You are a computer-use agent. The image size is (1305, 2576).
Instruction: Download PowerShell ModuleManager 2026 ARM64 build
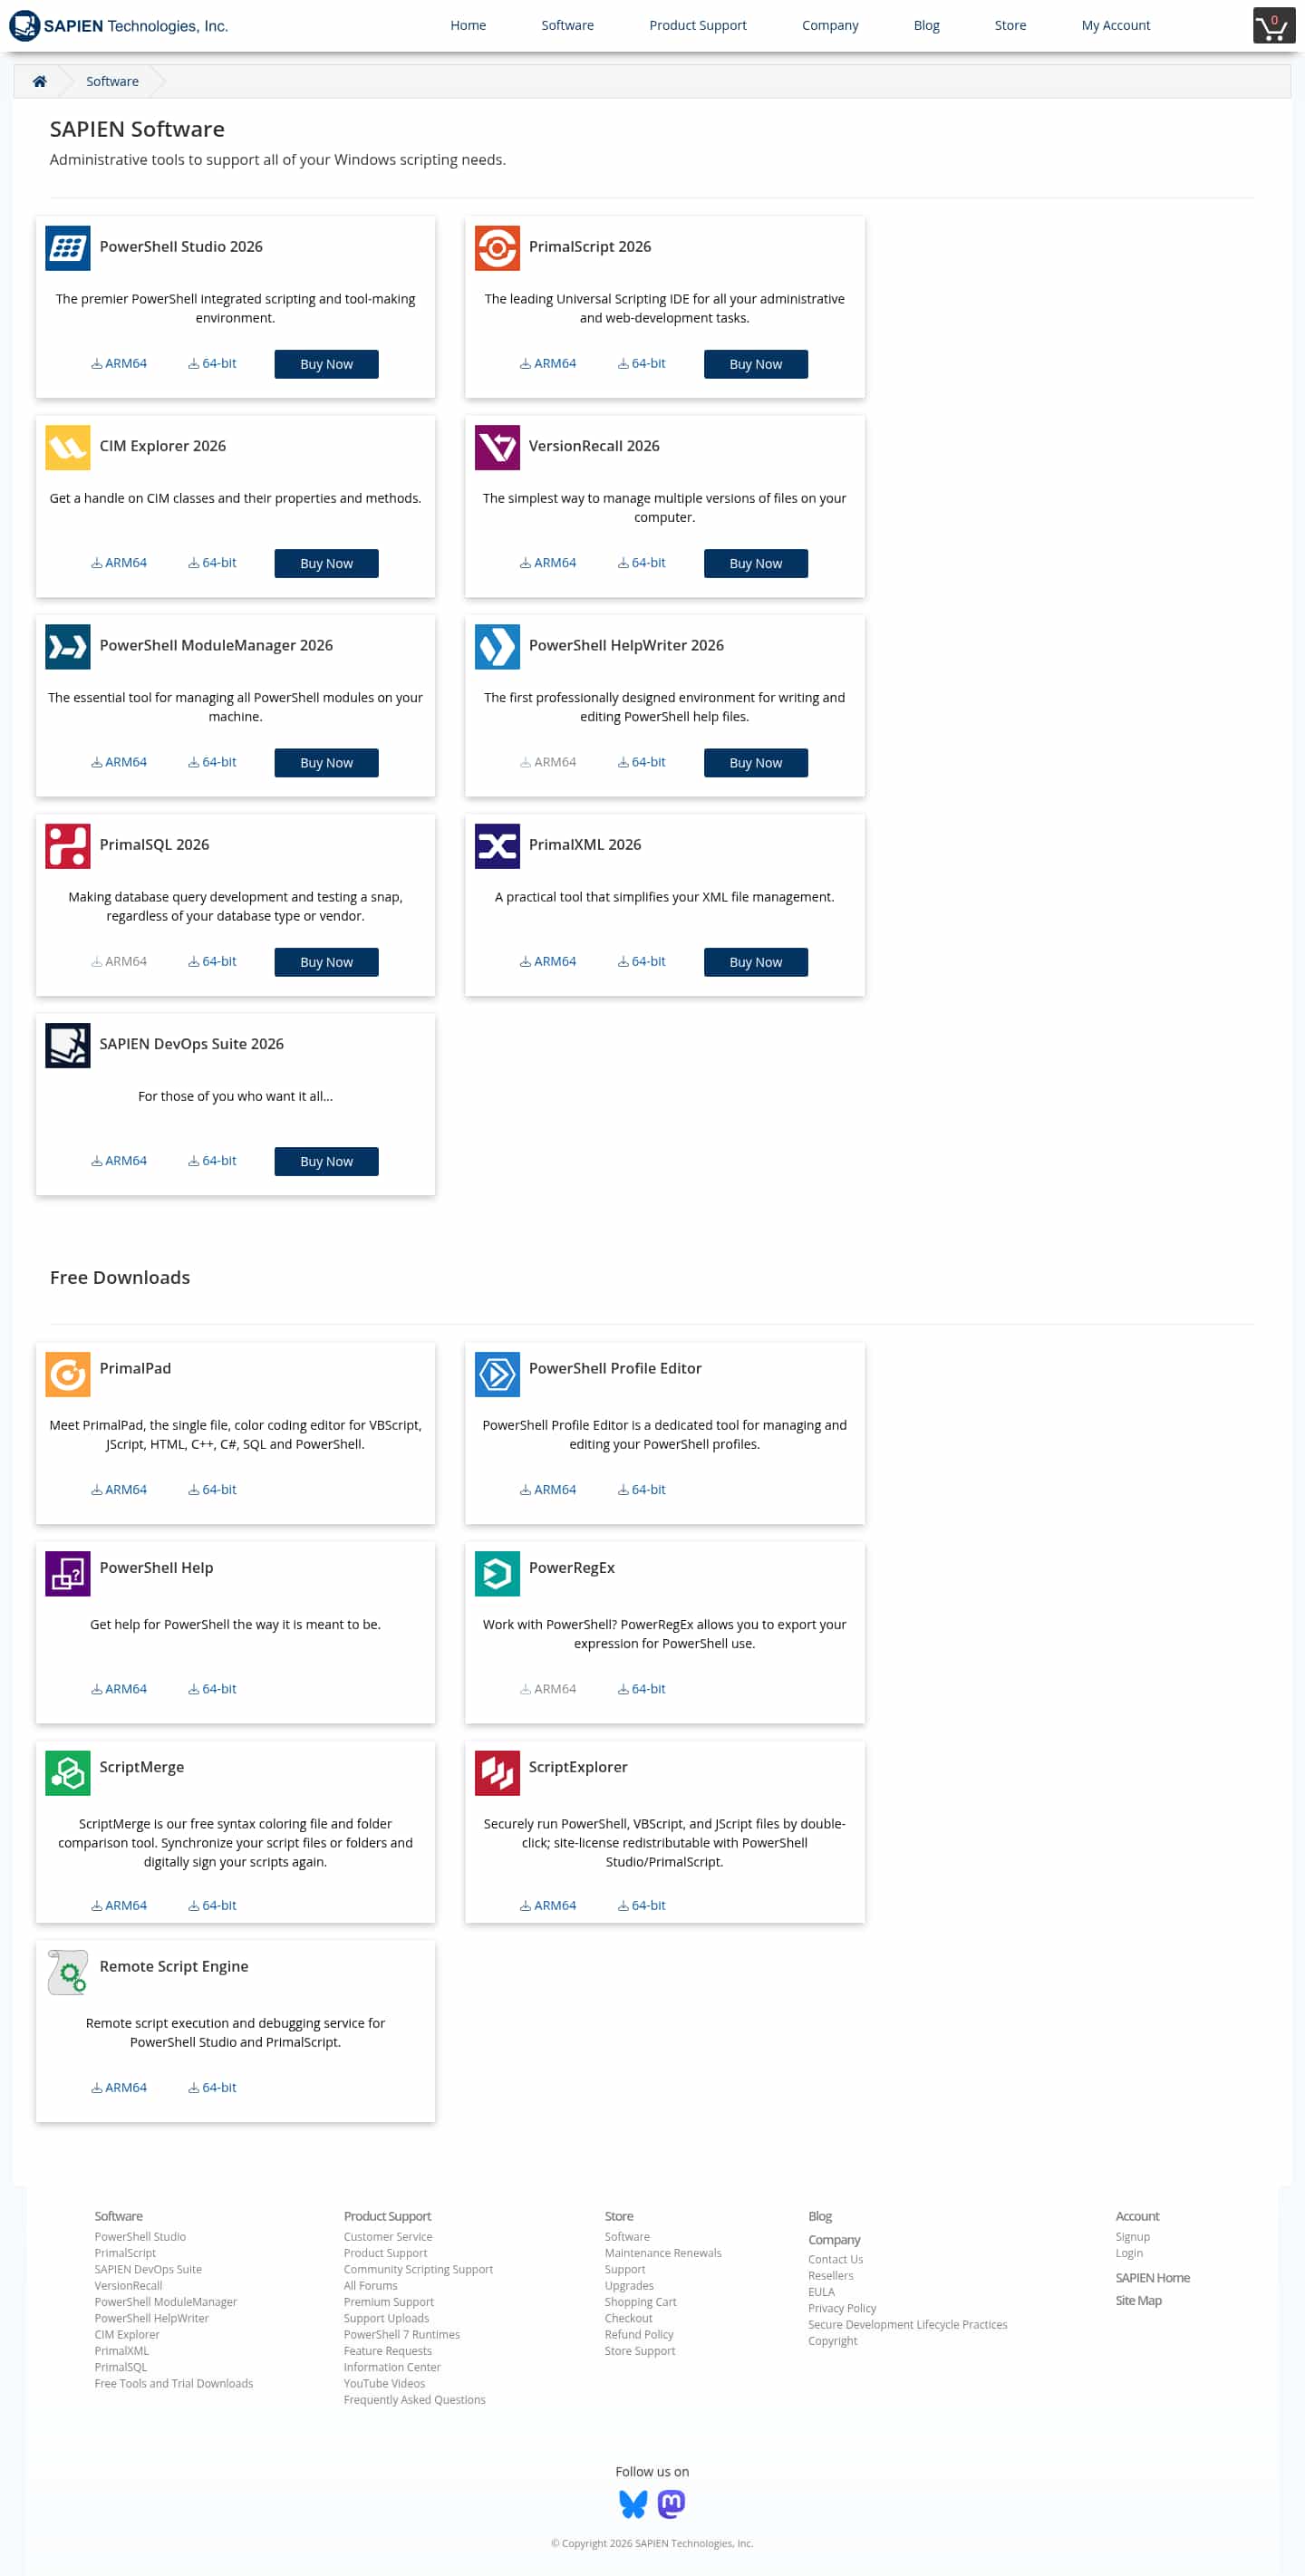119,761
